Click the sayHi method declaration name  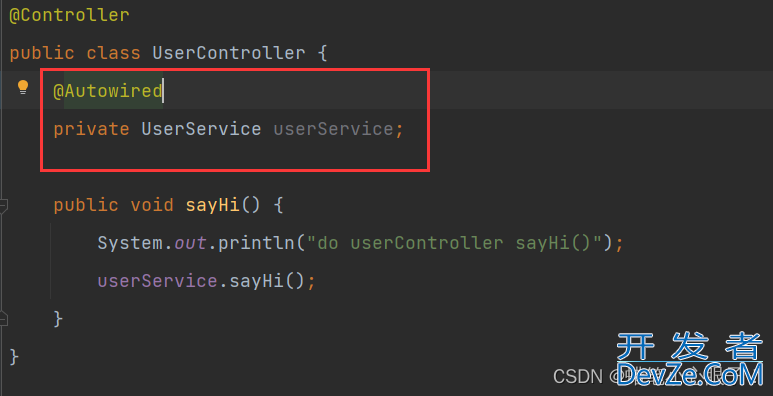tap(212, 205)
